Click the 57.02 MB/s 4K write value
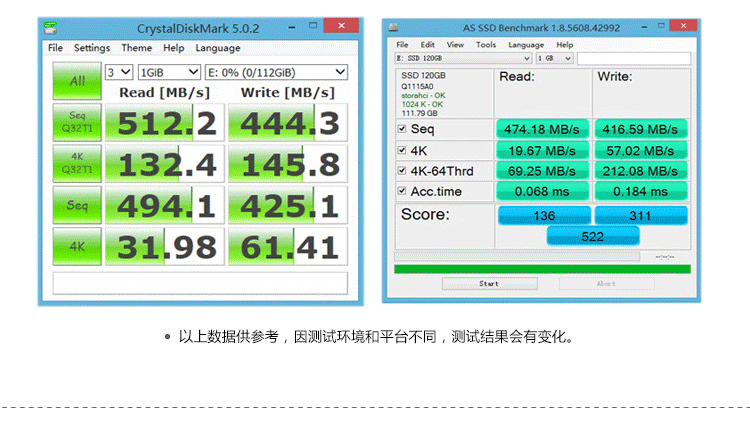750x425 pixels. click(x=640, y=151)
